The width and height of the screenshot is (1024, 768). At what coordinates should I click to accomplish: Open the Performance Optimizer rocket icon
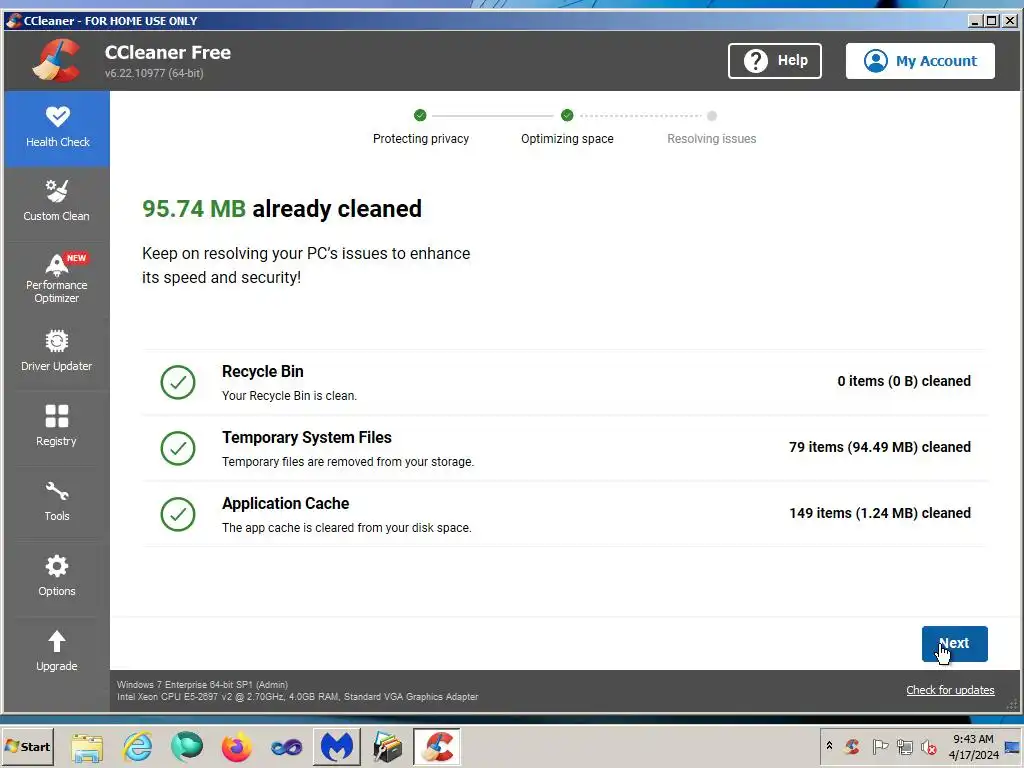pyautogui.click(x=57, y=264)
